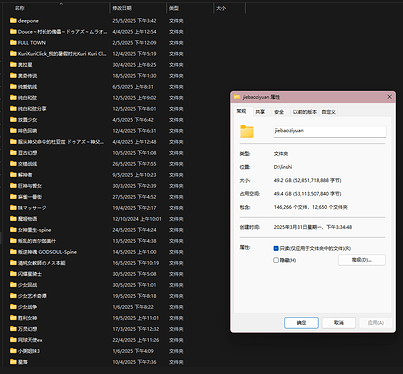Click the folder icon beside FULL TOWN
The height and width of the screenshot is (374, 403).
[13, 43]
